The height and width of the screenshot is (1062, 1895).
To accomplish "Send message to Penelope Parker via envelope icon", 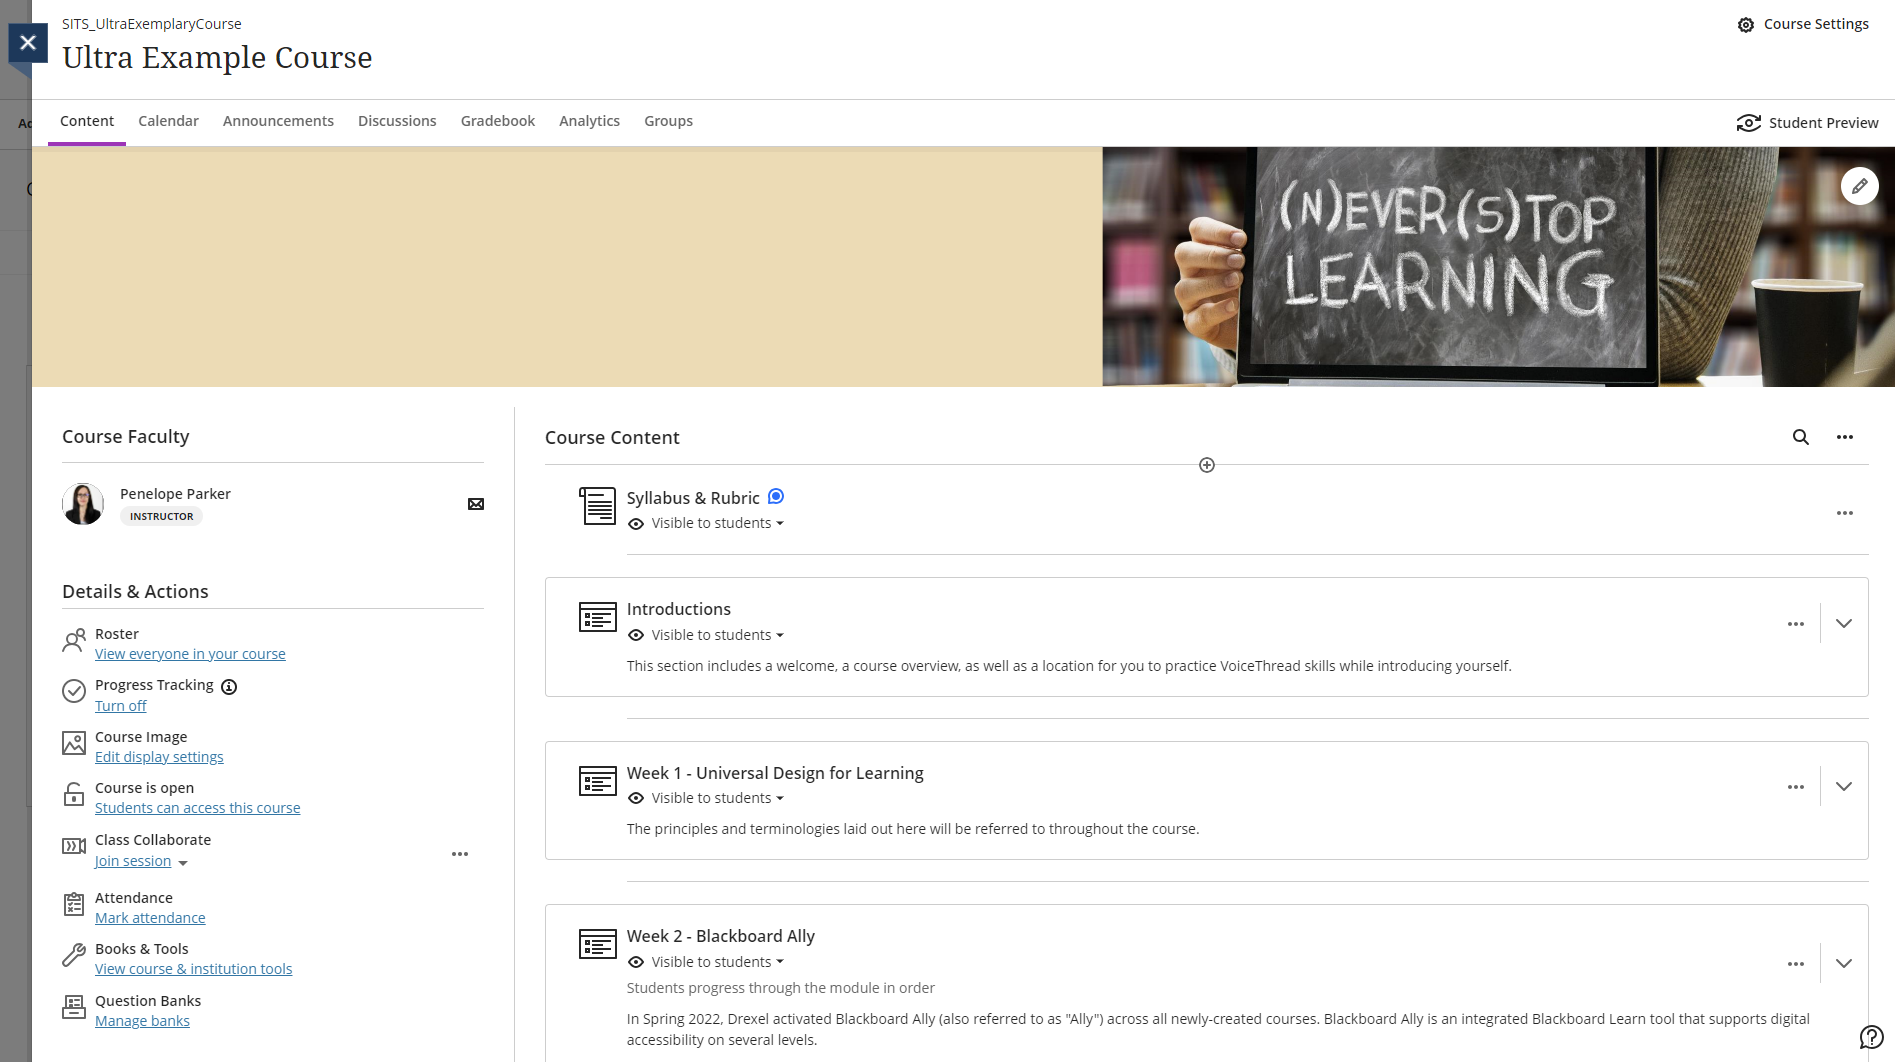I will pos(476,504).
